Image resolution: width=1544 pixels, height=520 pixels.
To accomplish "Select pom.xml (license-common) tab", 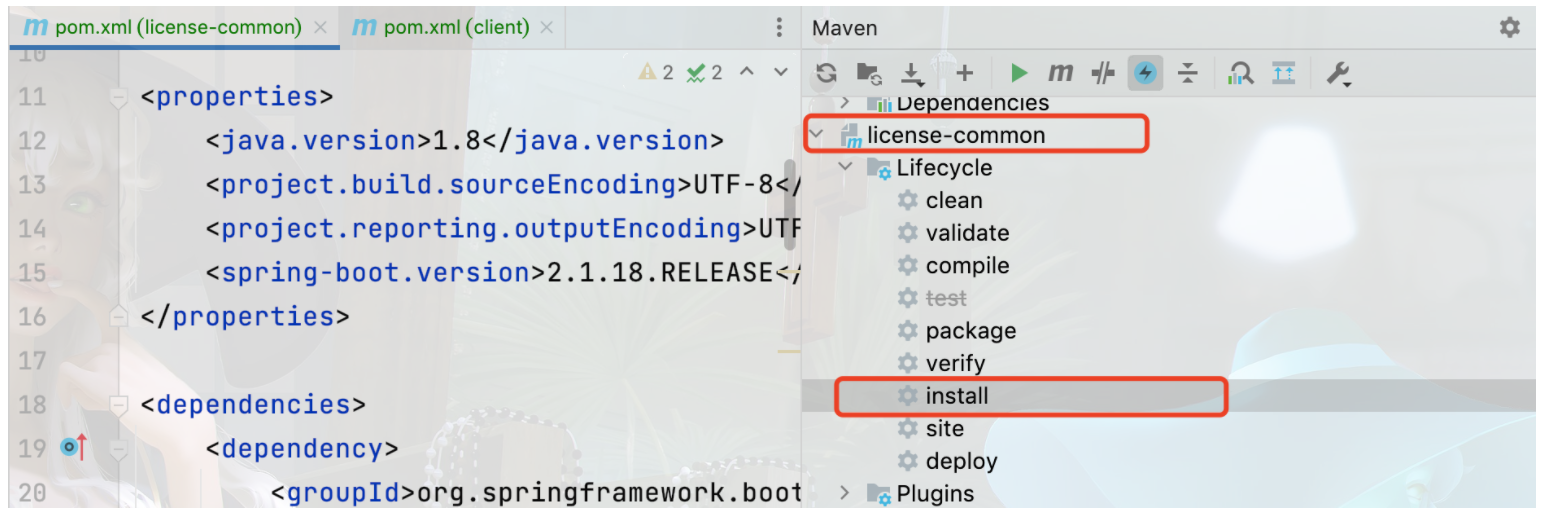I will (x=165, y=27).
